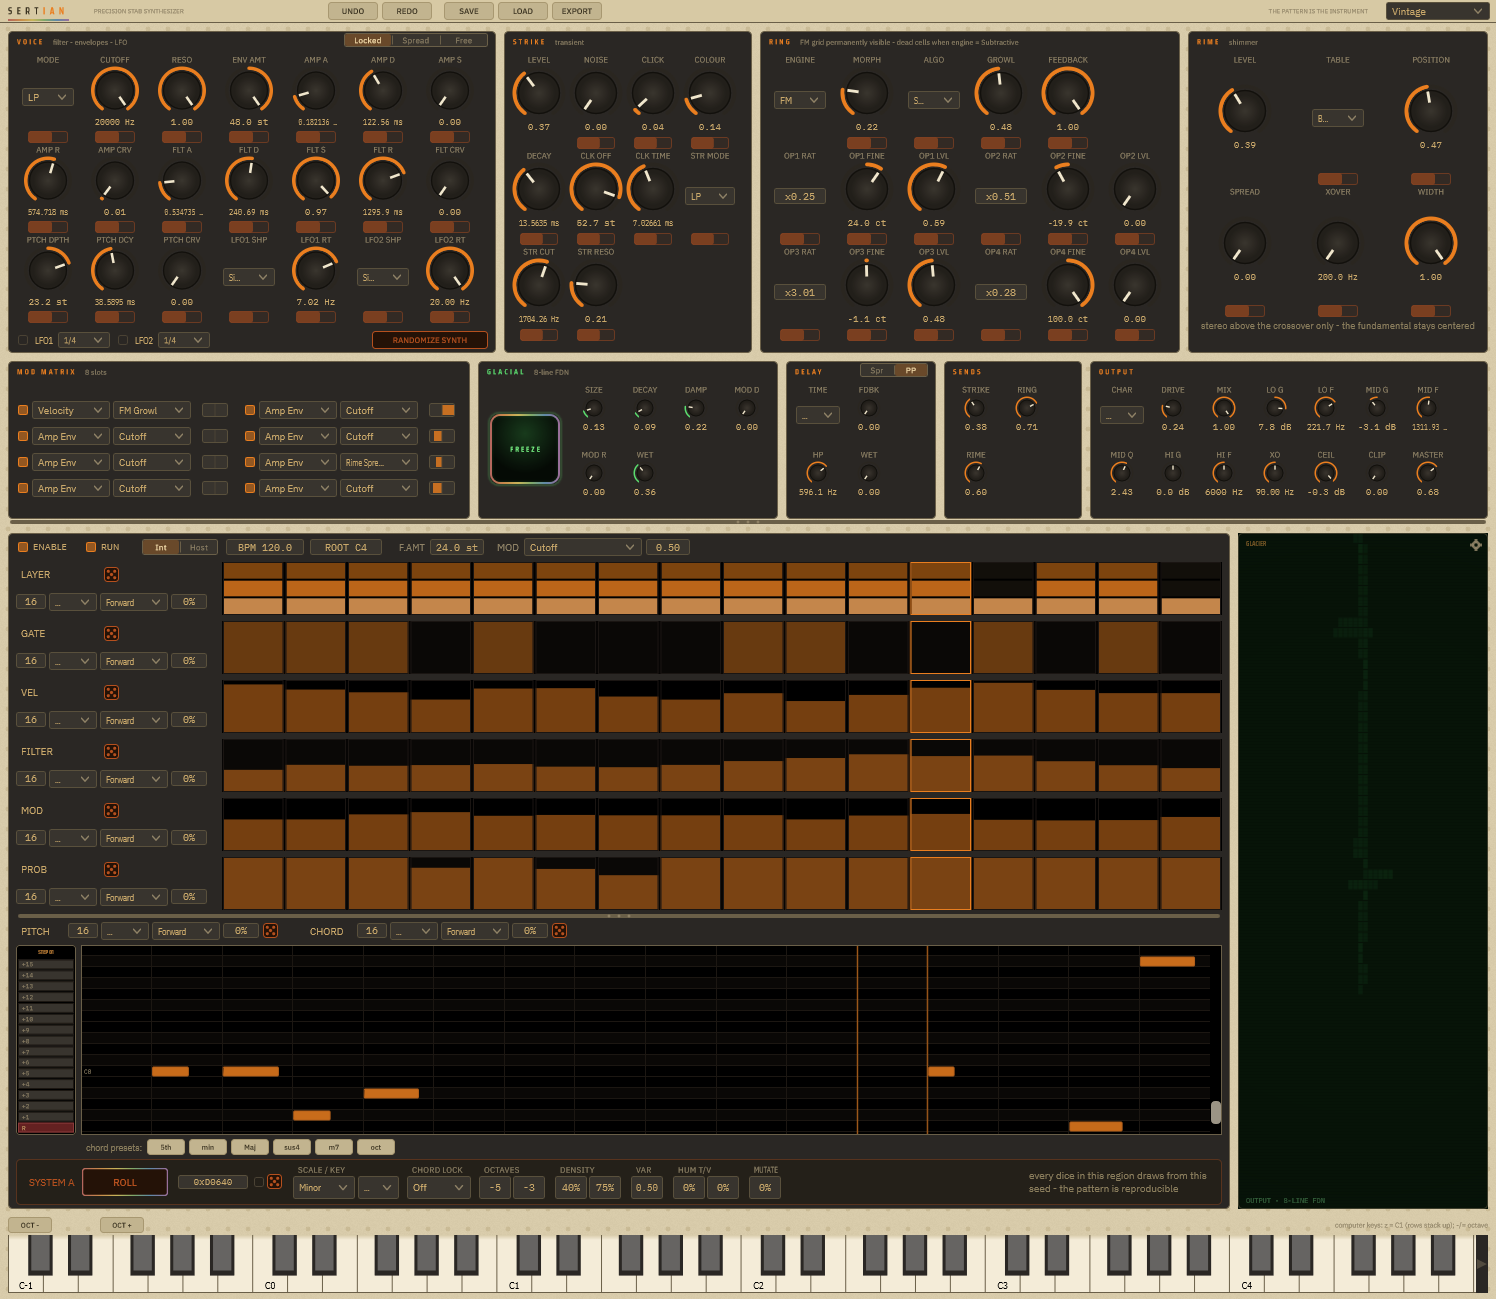Screen dimensions: 1496x1299
Task: Toggle the ENABLE sequencer checkbox
Action: (x=23, y=547)
